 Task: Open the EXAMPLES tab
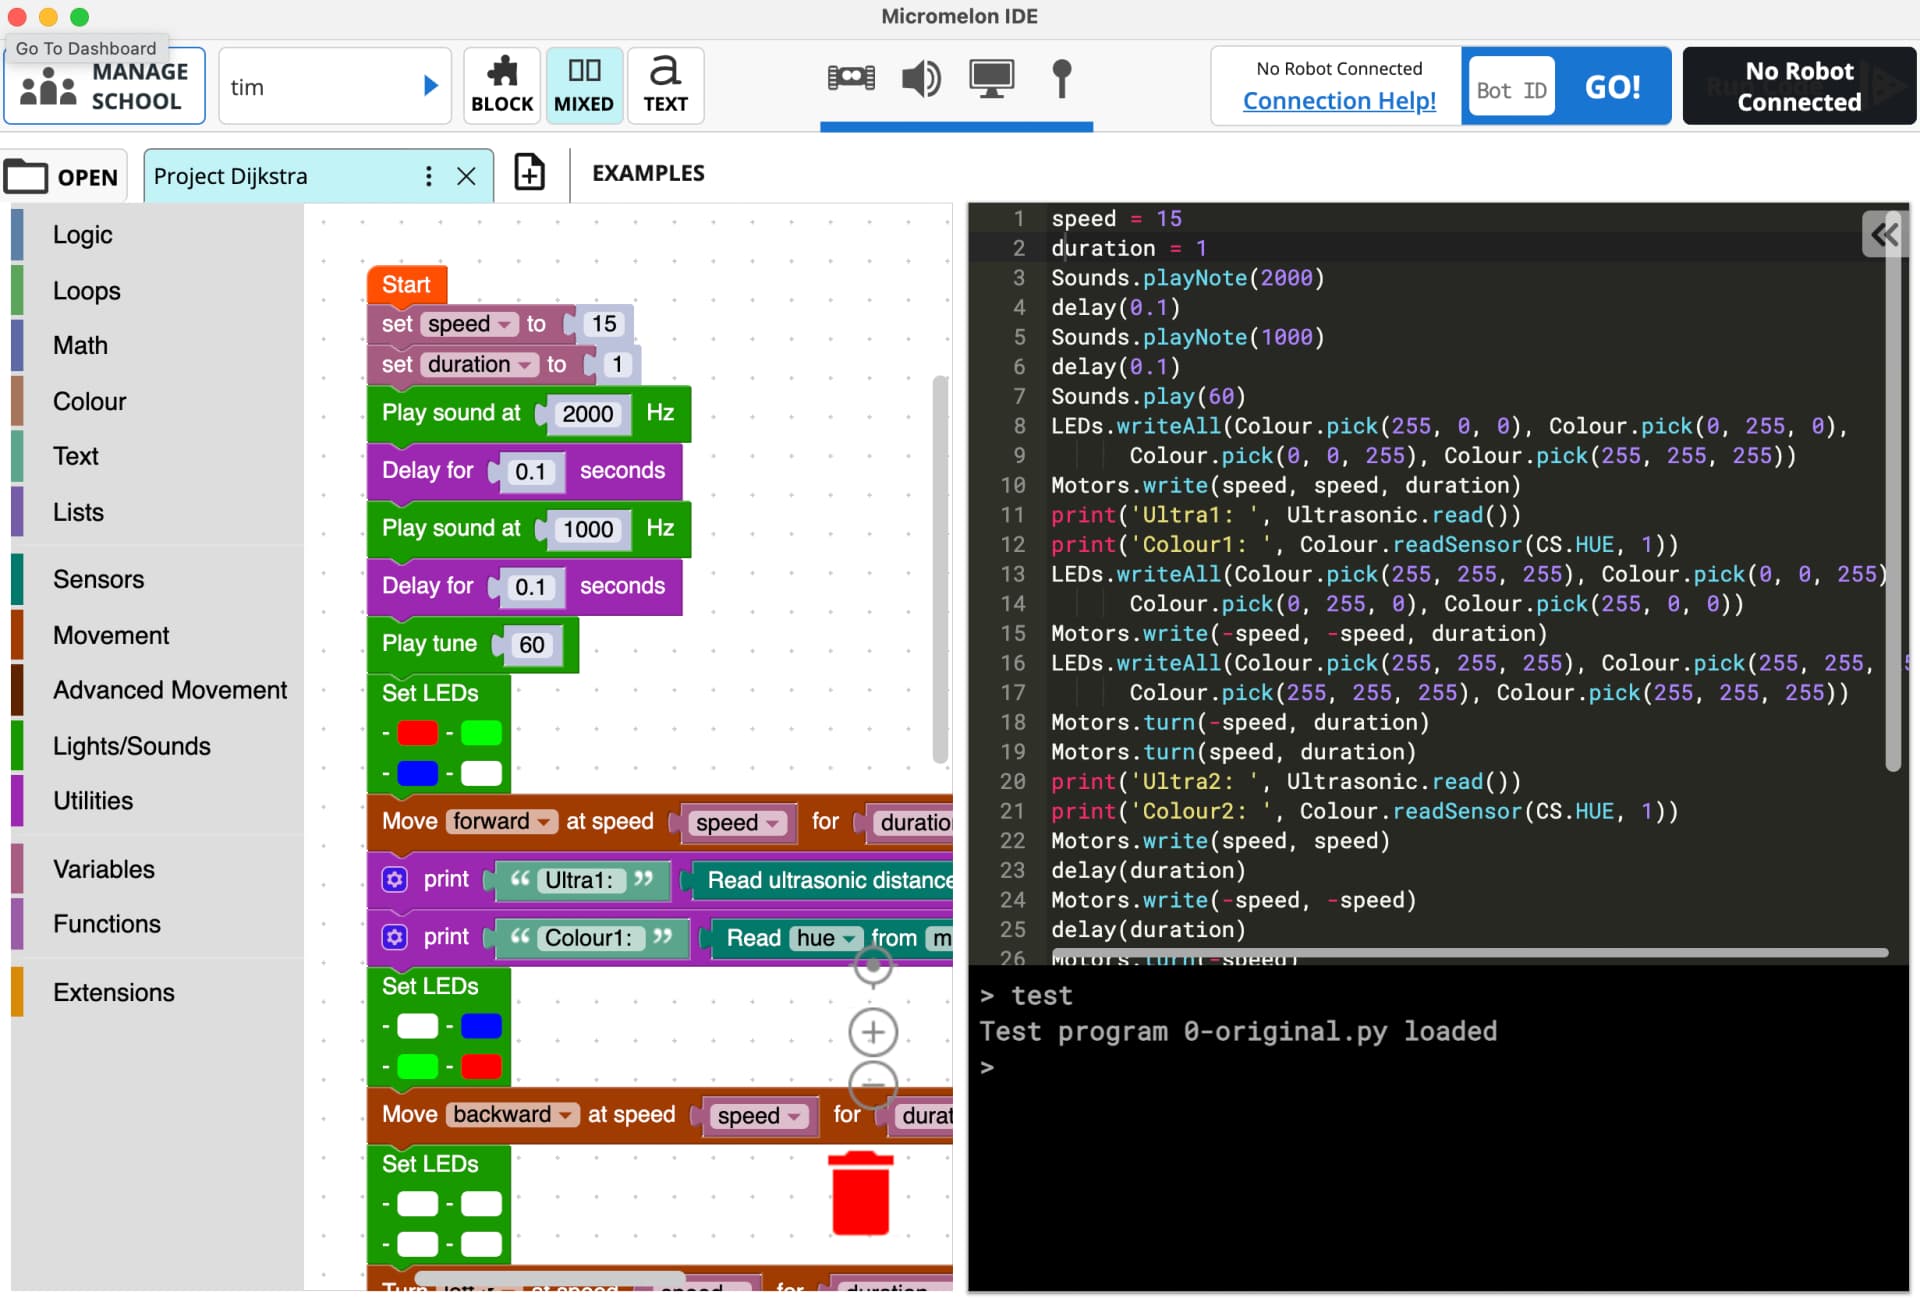[647, 173]
